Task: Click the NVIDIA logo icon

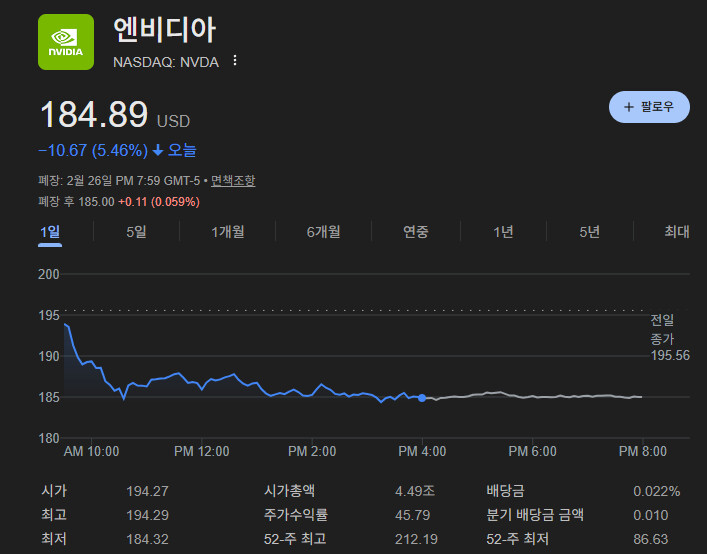Action: 66,42
